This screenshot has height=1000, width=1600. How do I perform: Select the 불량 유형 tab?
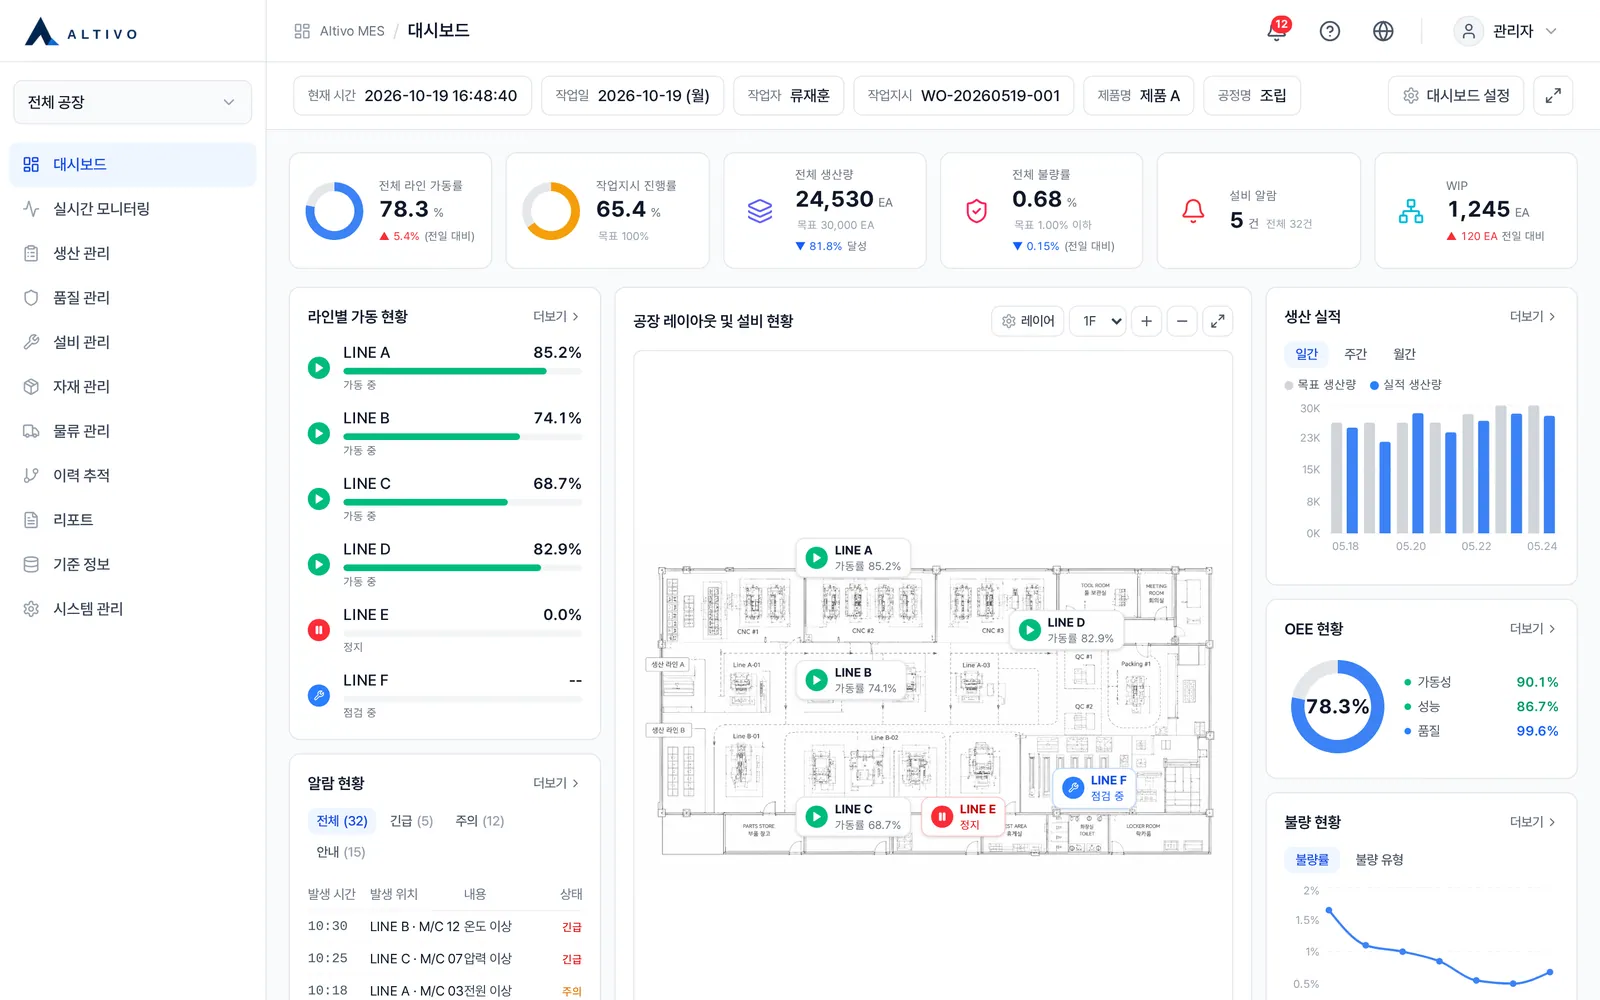pyautogui.click(x=1379, y=860)
